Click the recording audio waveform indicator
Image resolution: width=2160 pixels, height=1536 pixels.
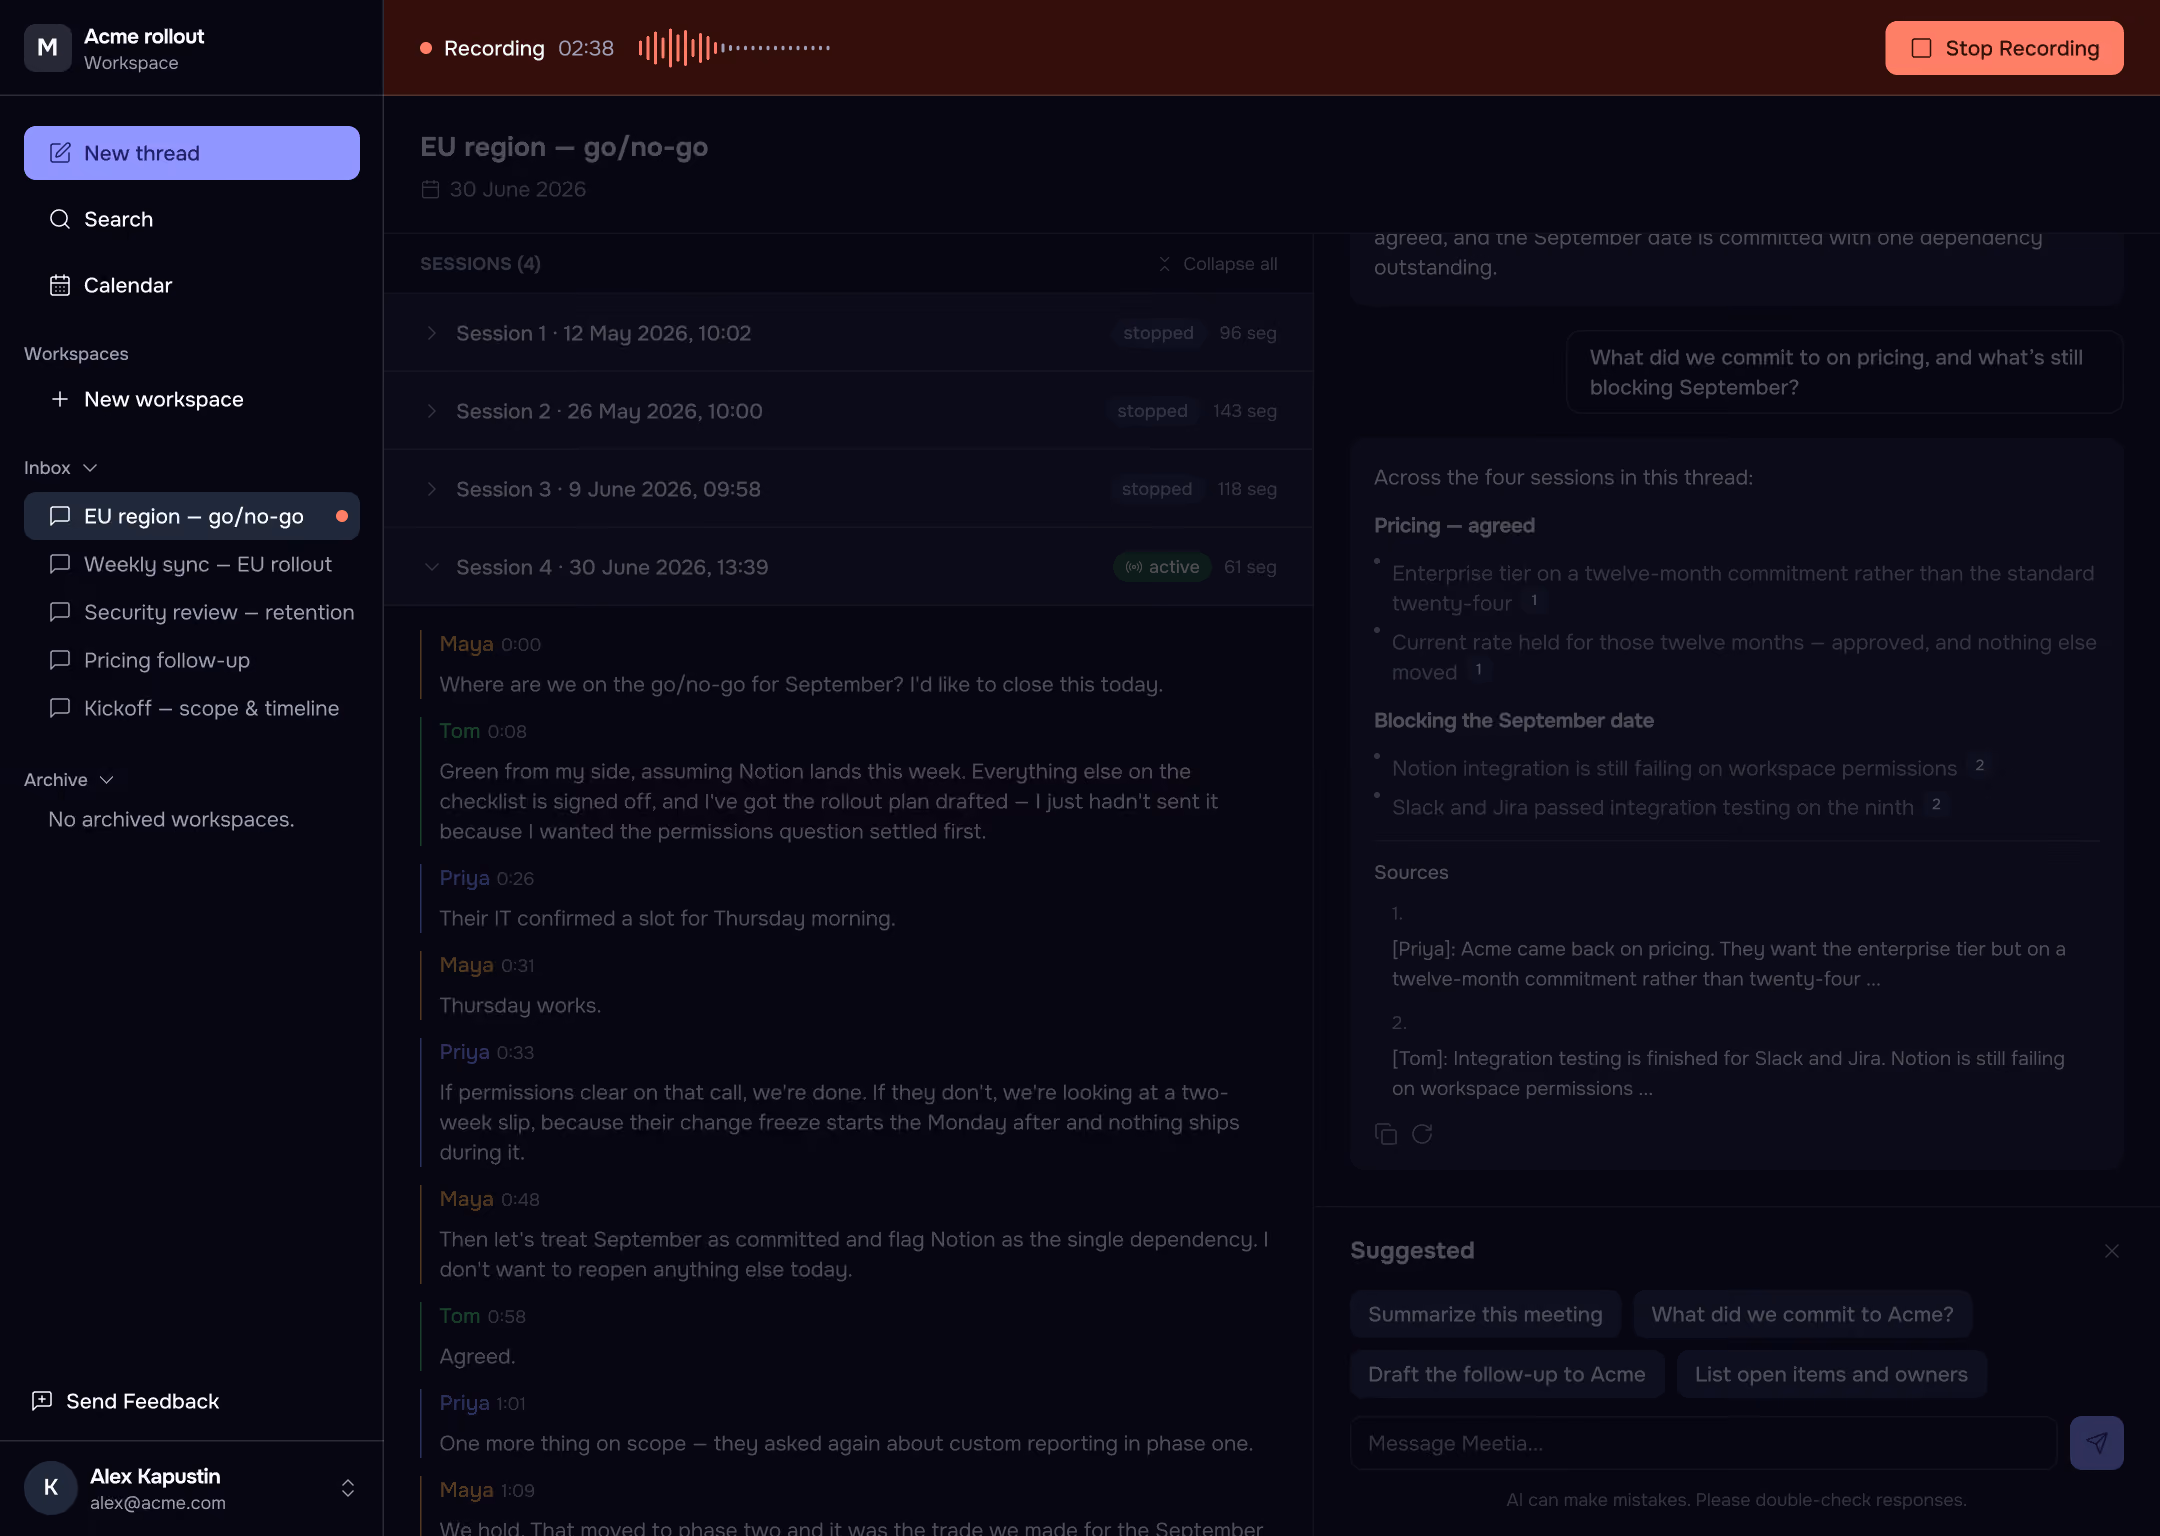[734, 48]
